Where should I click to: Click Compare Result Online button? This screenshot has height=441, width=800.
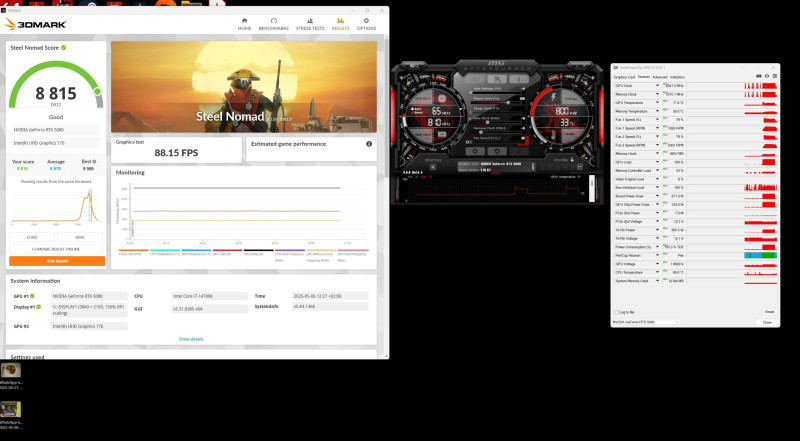pos(56,249)
